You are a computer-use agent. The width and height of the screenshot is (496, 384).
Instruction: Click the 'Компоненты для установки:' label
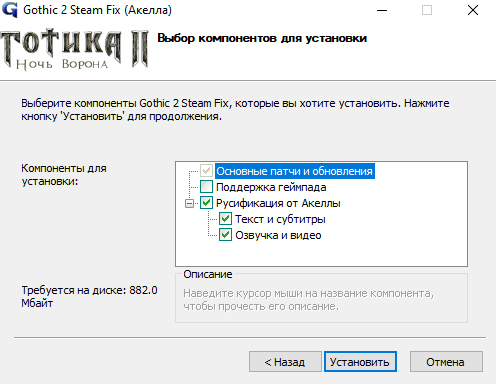[x=64, y=175]
